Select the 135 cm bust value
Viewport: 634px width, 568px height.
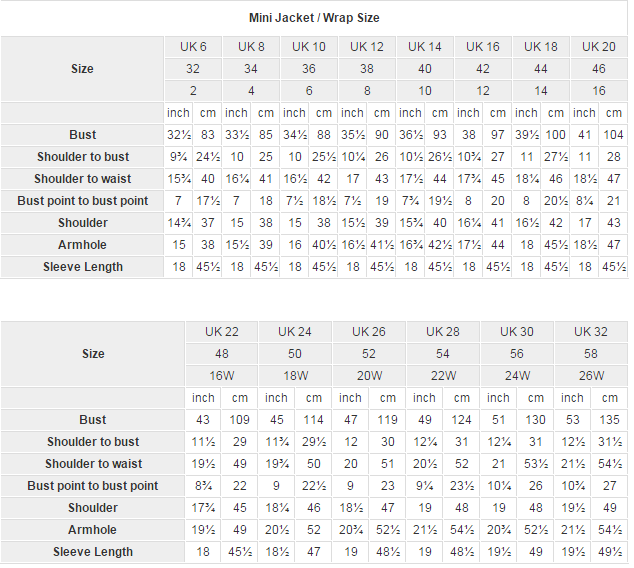click(609, 420)
